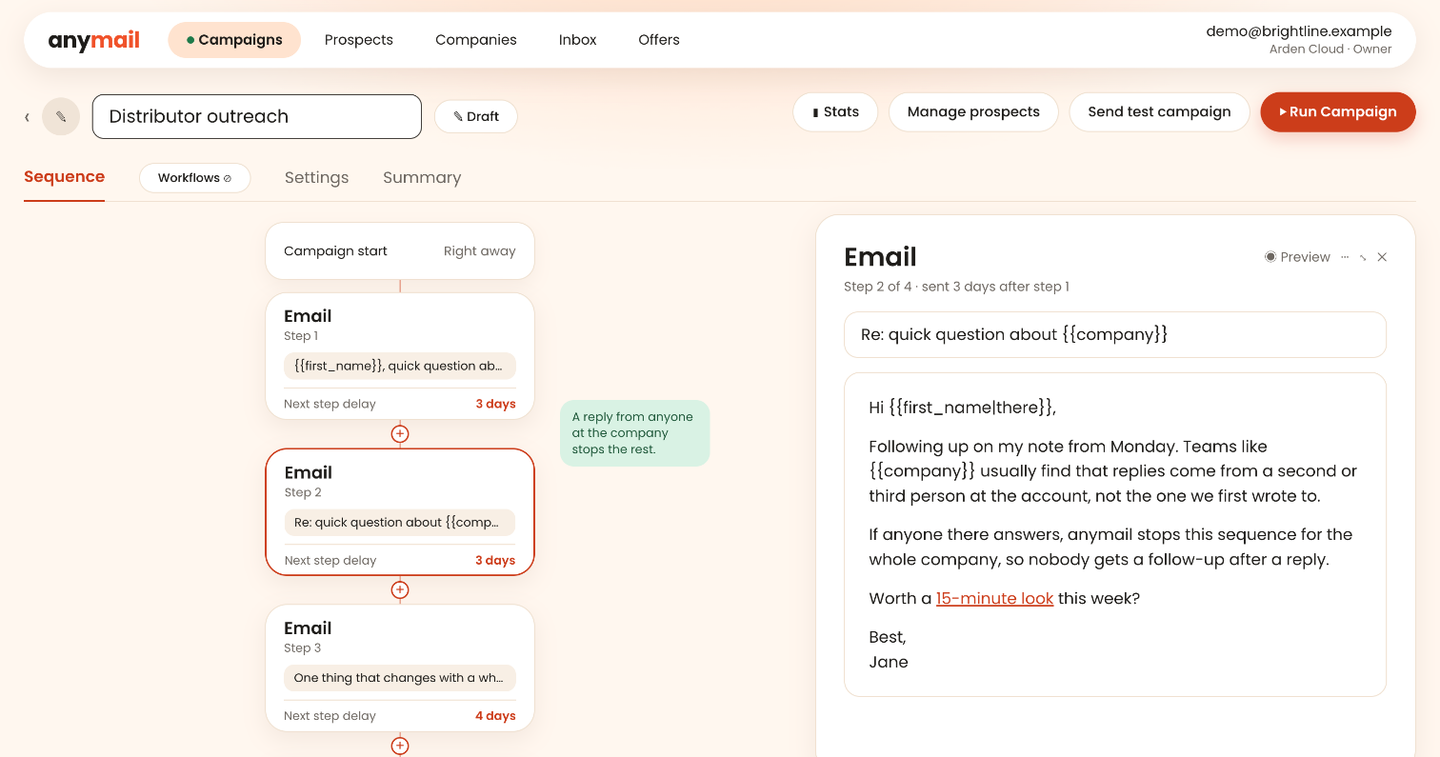The width and height of the screenshot is (1440, 757).
Task: Open the more options ellipsis in Email panel
Action: [1346, 257]
